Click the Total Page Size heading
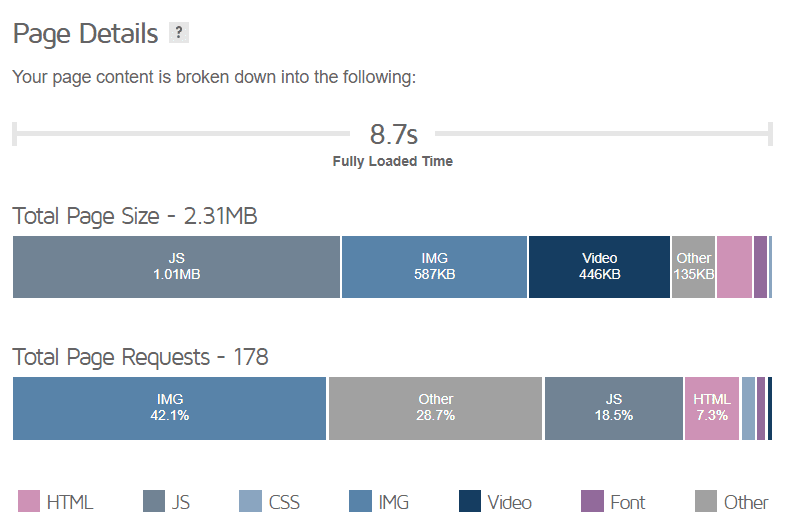Screen dimensions: 790x530 [135, 215]
